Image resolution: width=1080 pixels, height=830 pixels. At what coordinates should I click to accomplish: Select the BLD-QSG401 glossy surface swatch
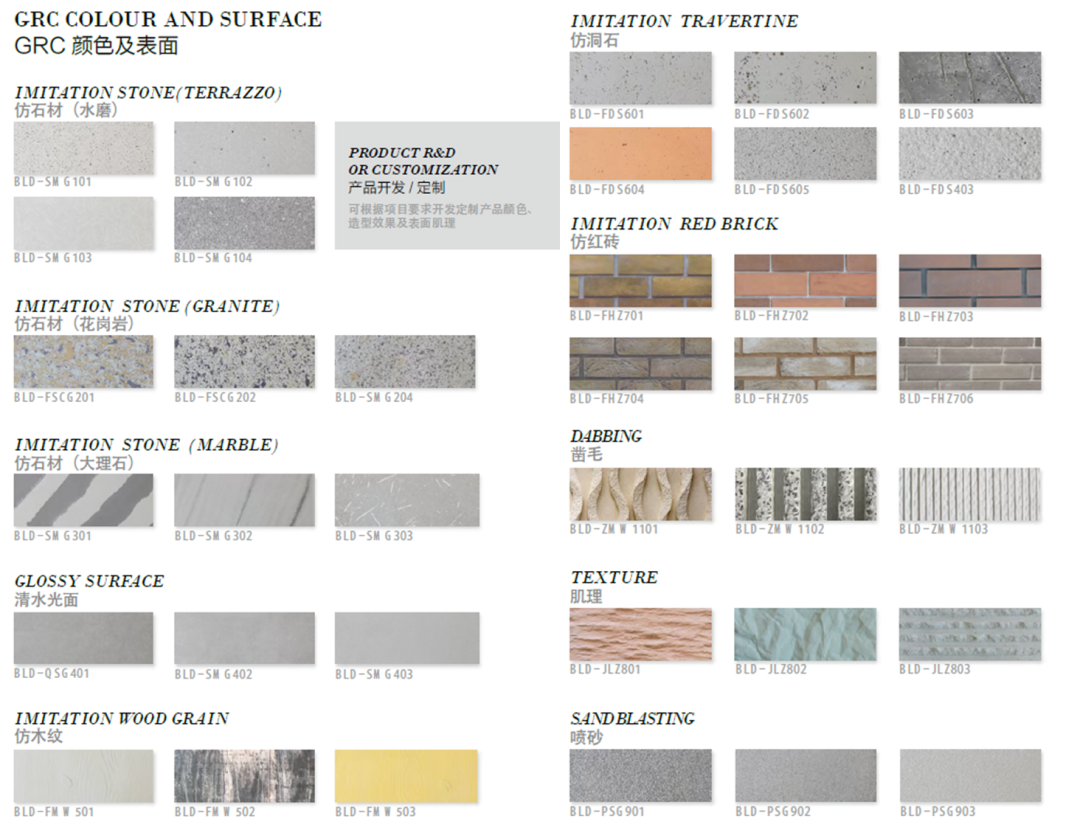coord(84,638)
